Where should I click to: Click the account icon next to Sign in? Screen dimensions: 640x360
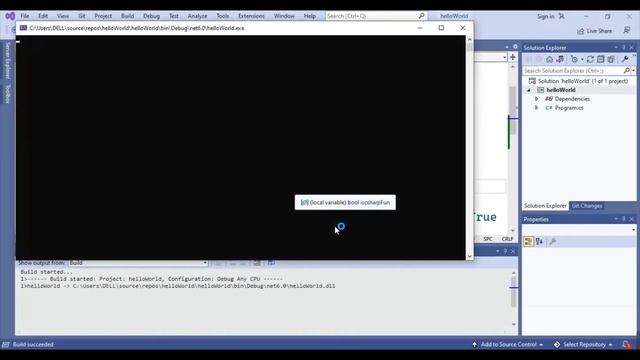562,16
